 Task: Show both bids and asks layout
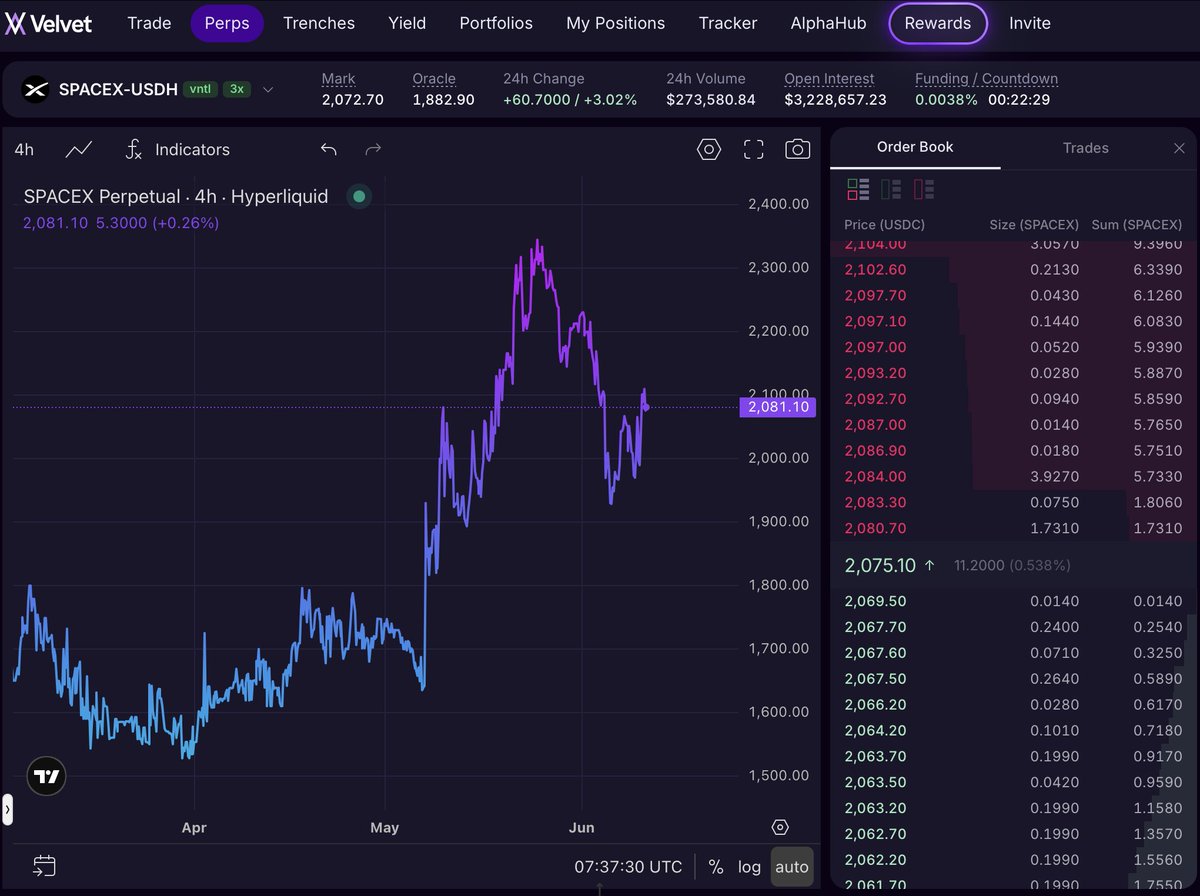click(858, 188)
